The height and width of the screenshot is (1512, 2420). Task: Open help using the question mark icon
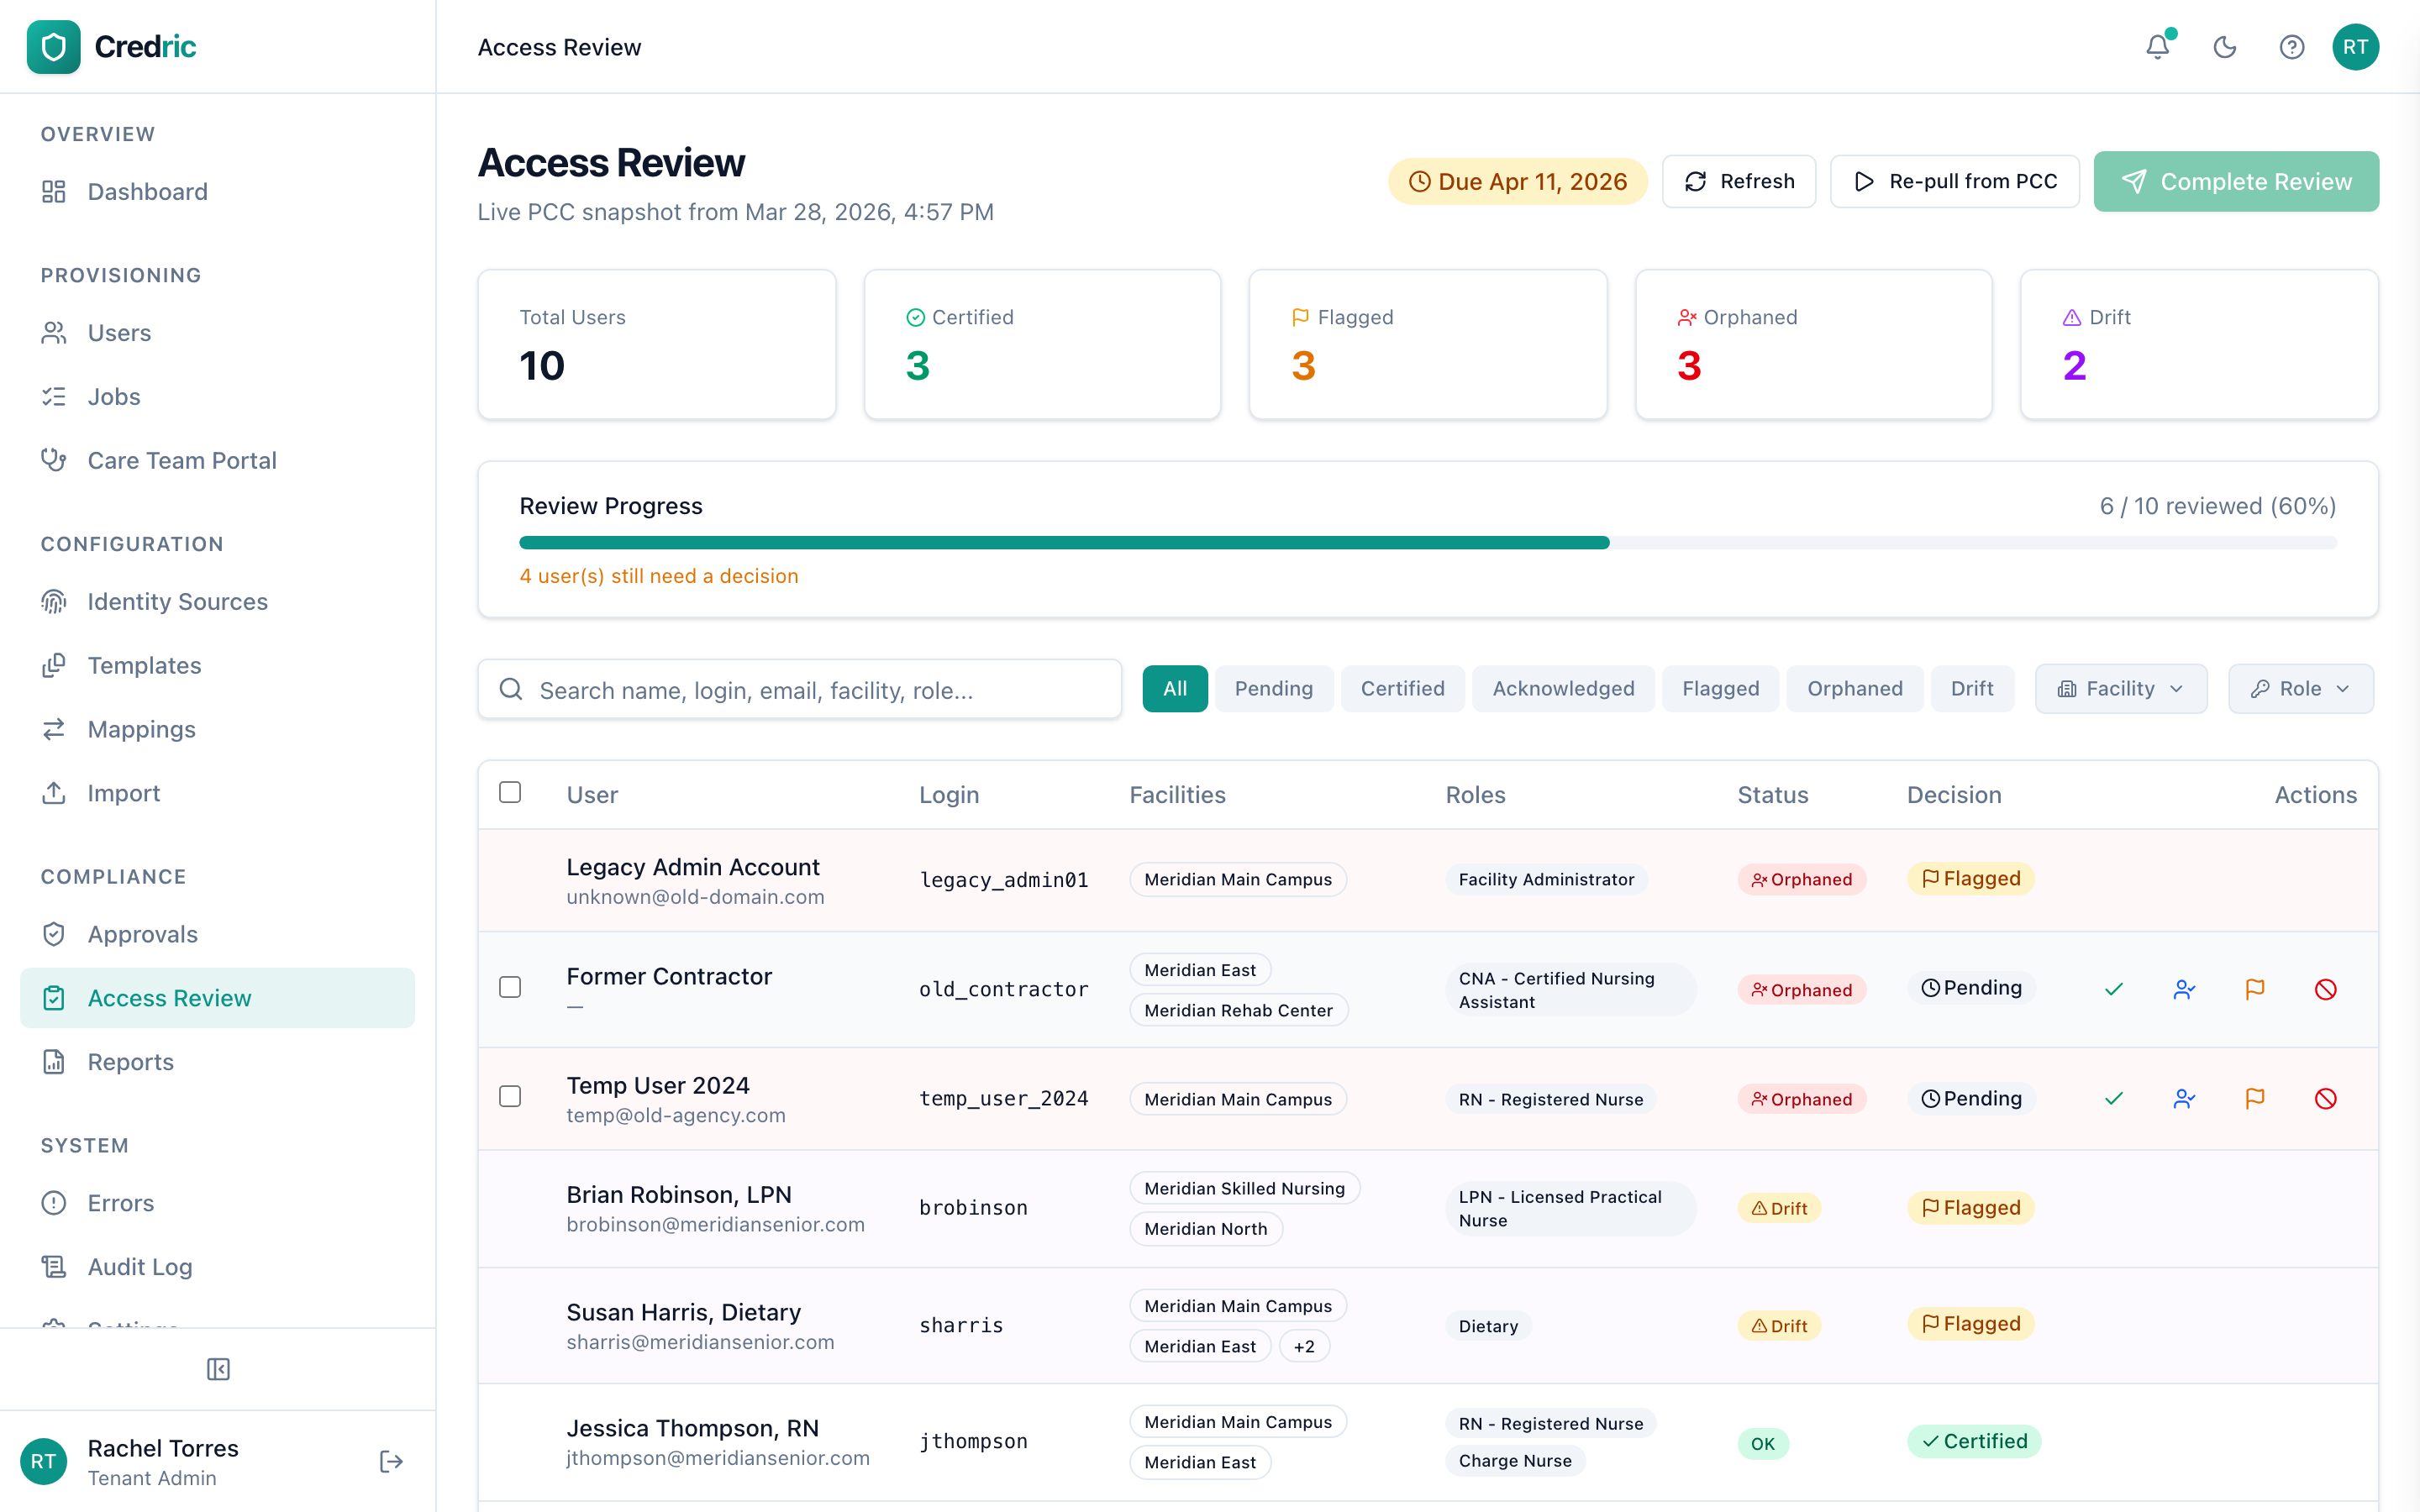tap(2292, 47)
